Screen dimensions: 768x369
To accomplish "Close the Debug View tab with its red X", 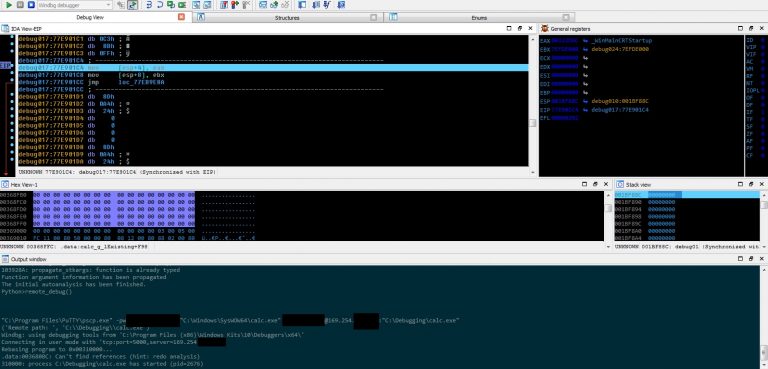I will click(181, 17).
